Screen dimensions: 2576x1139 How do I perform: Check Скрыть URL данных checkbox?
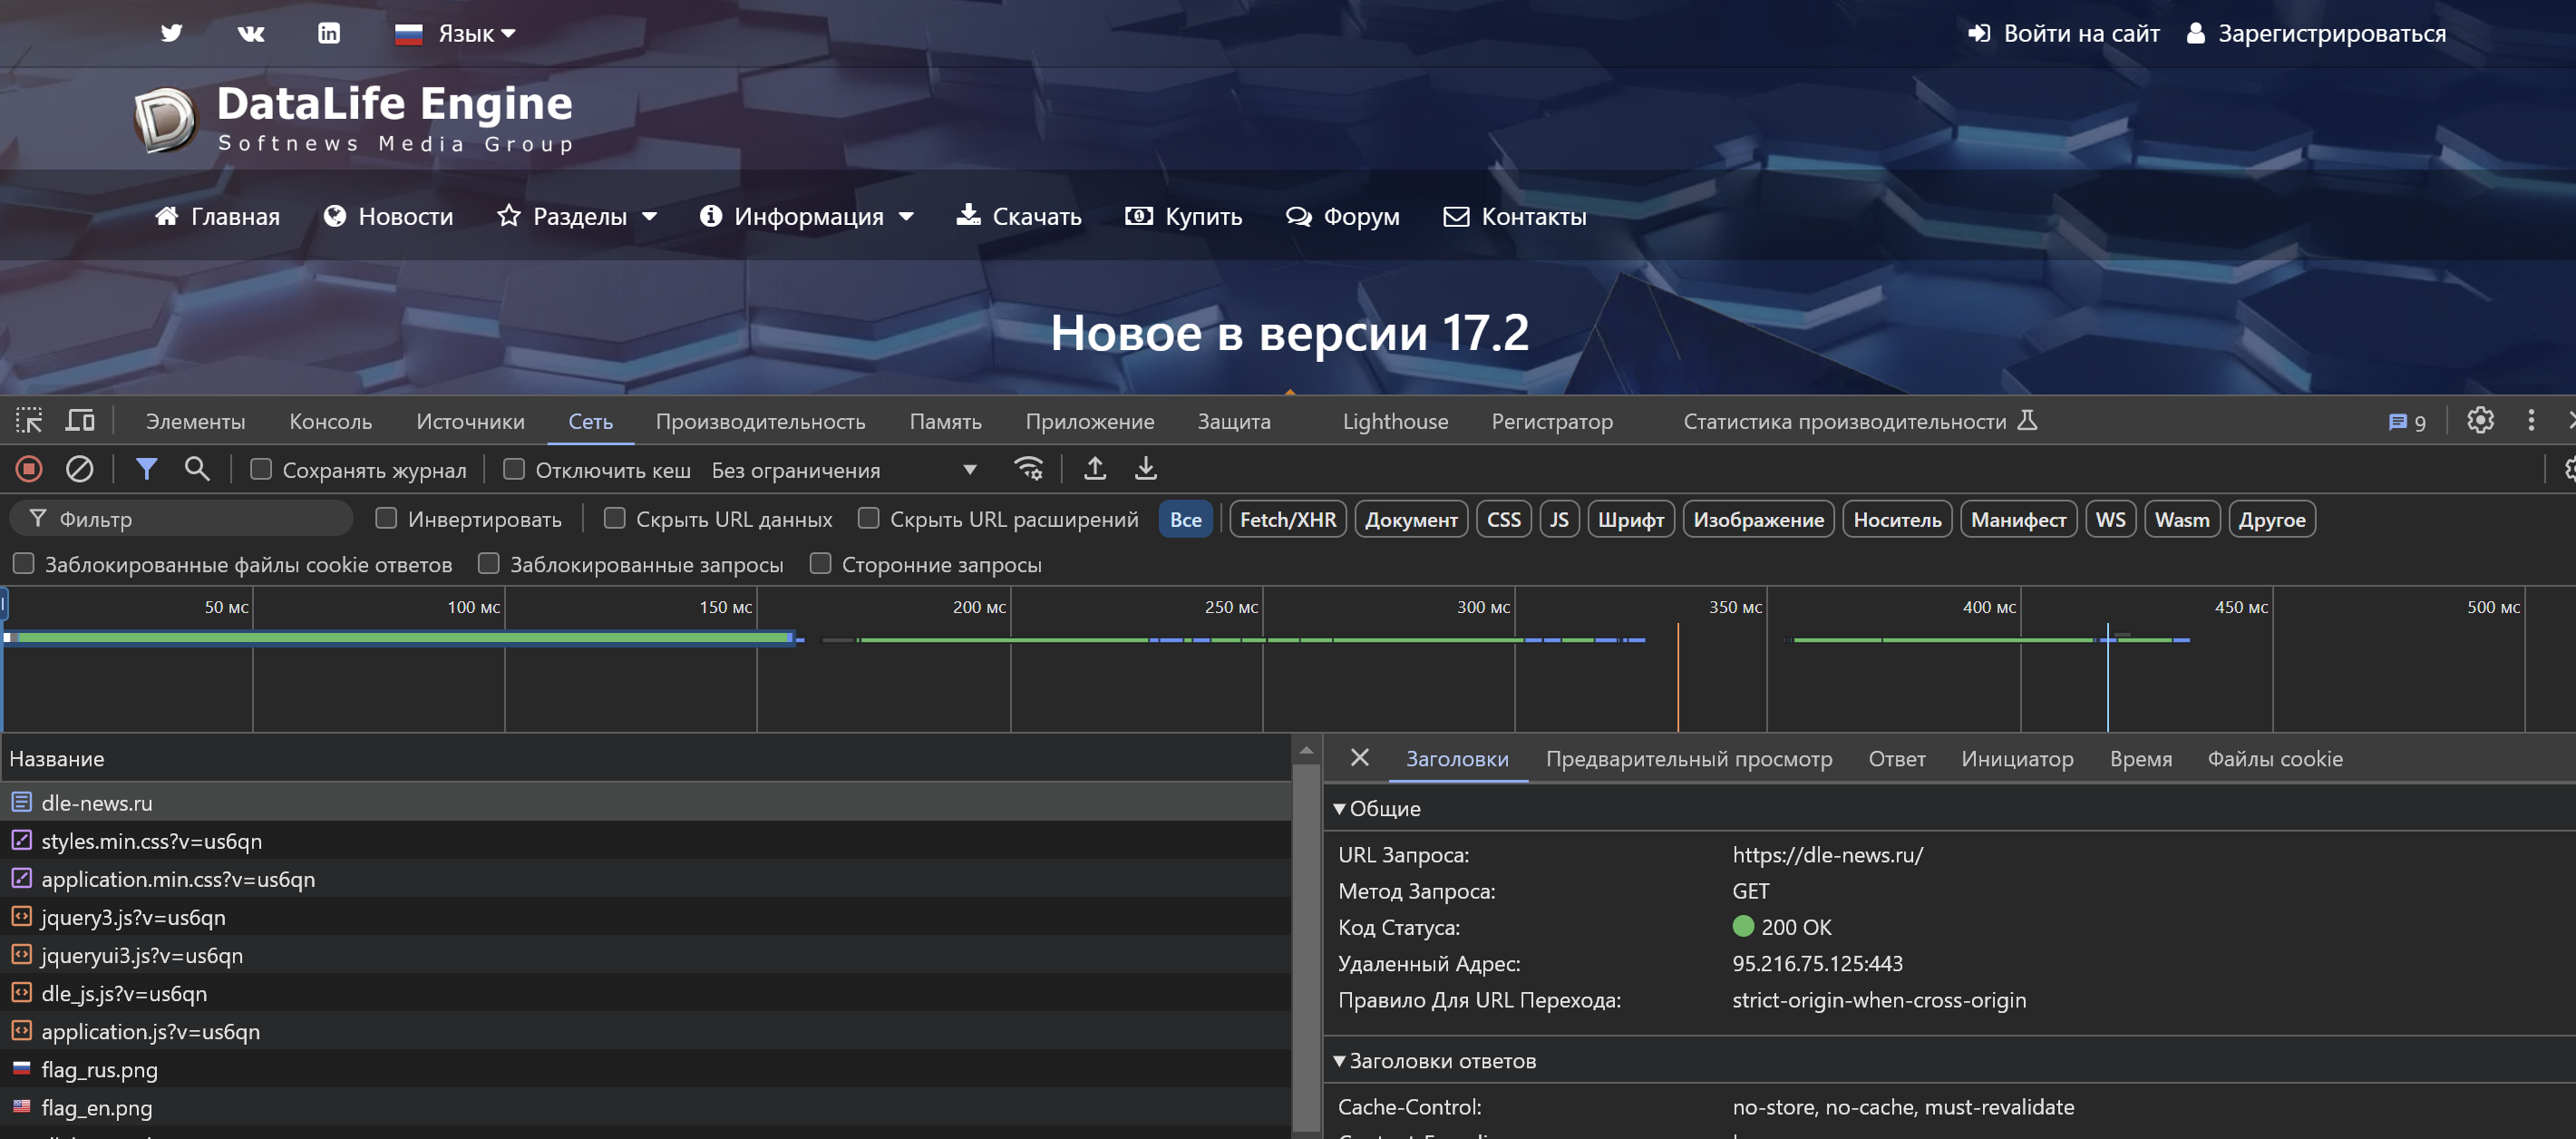(615, 518)
